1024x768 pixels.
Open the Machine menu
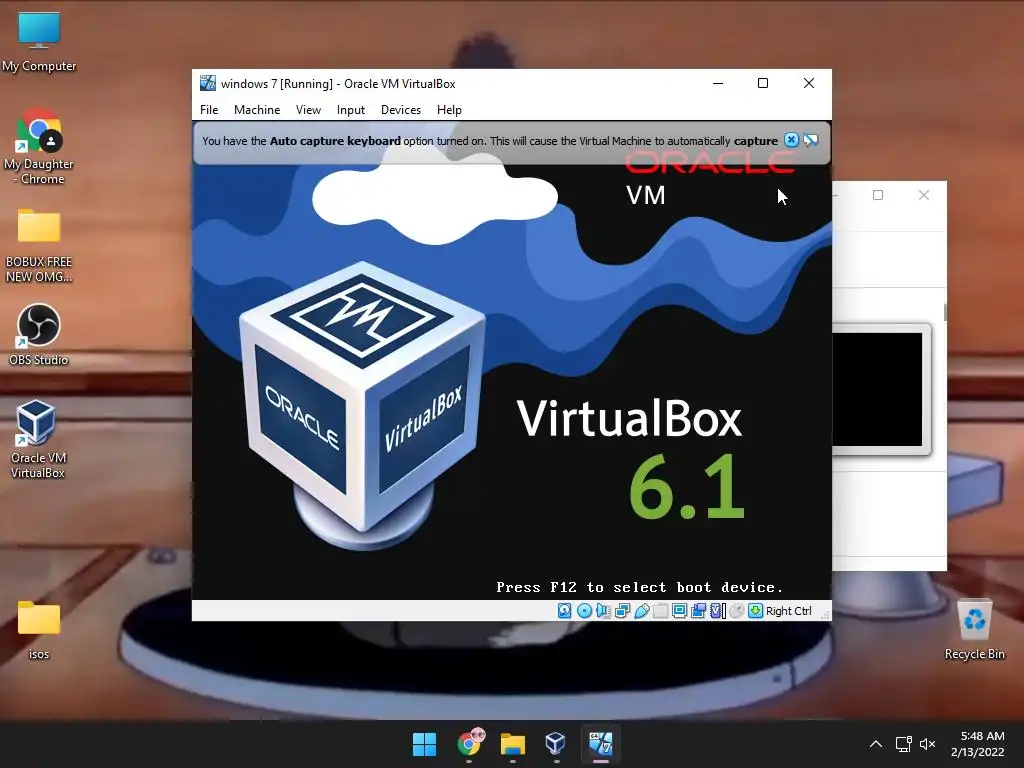pyautogui.click(x=257, y=110)
